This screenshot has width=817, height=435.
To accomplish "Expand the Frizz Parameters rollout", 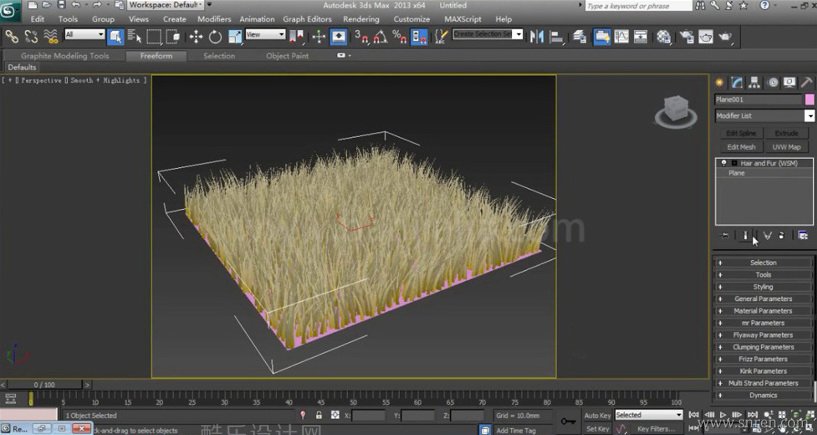I will click(x=763, y=359).
